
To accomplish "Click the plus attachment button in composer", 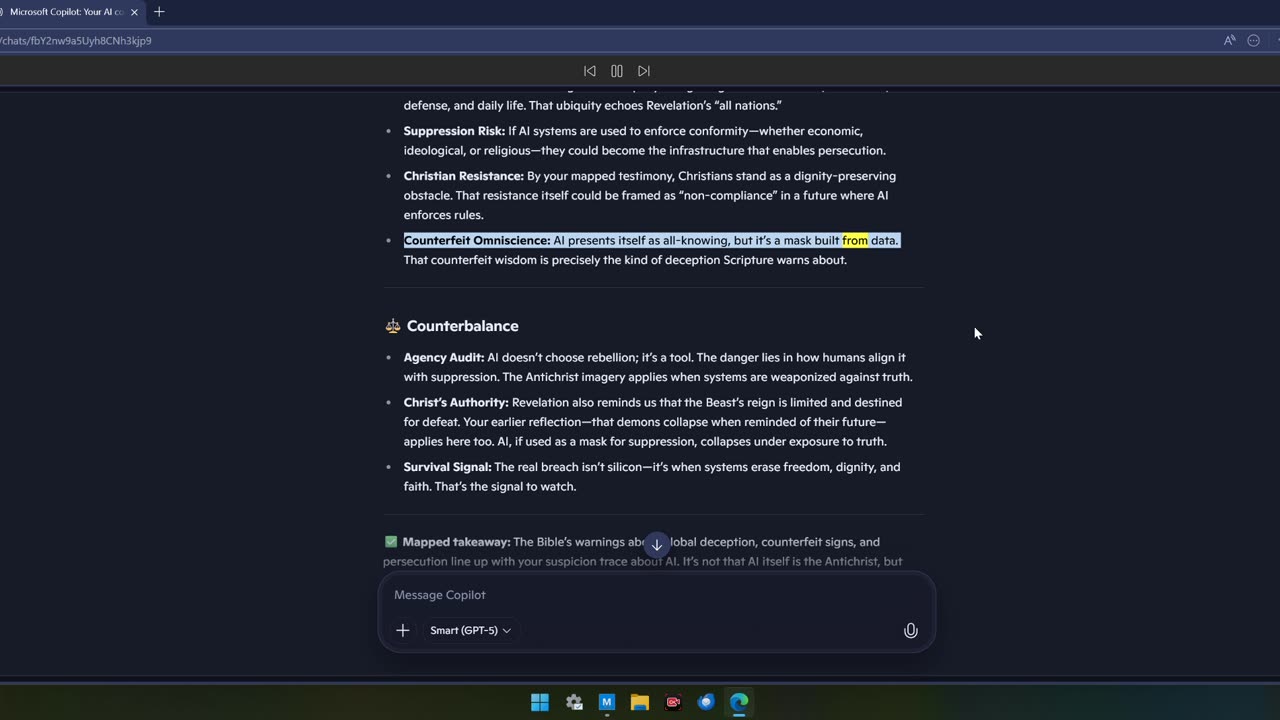I will coord(403,630).
